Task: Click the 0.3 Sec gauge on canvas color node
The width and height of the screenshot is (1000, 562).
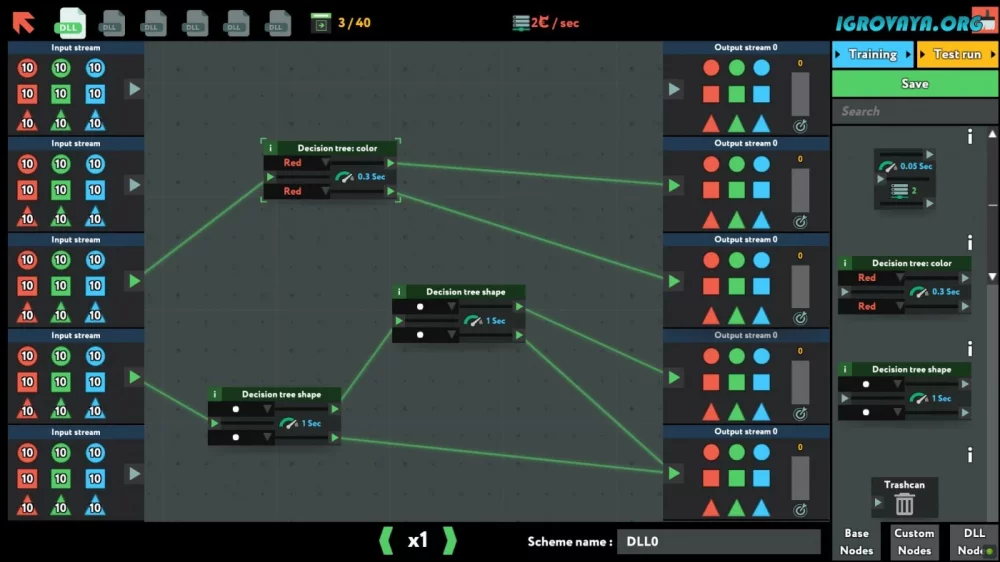Action: pyautogui.click(x=345, y=177)
